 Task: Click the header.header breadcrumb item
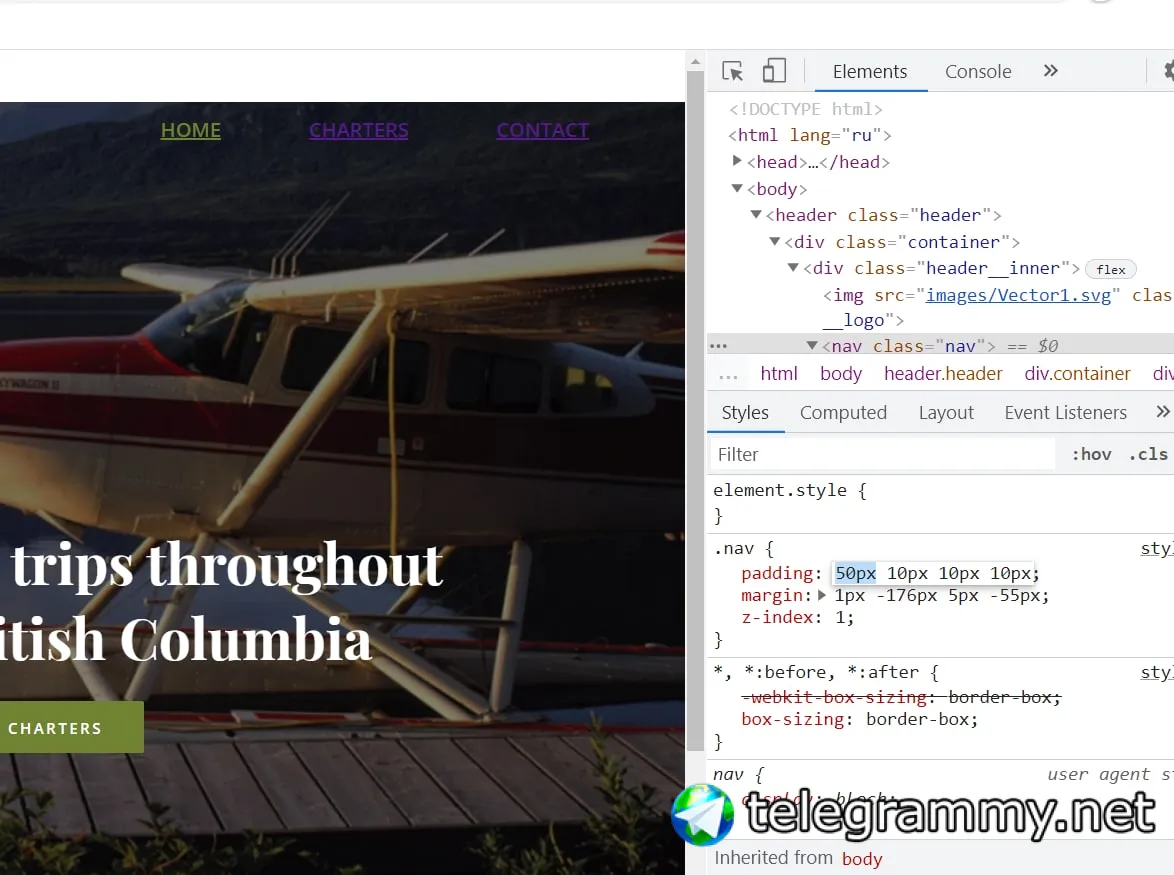click(x=943, y=374)
